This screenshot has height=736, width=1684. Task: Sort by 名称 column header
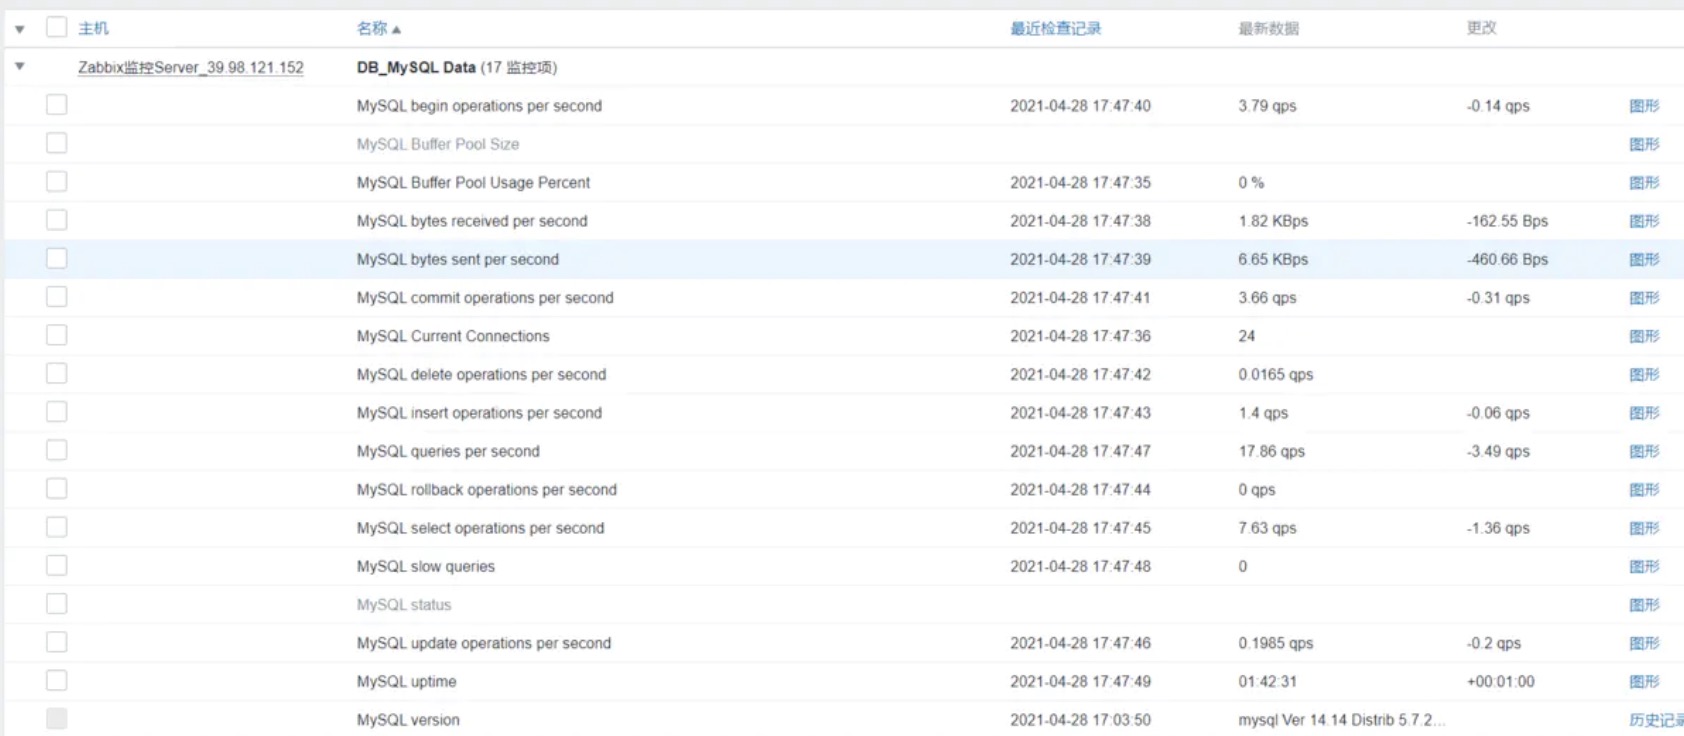click(372, 29)
